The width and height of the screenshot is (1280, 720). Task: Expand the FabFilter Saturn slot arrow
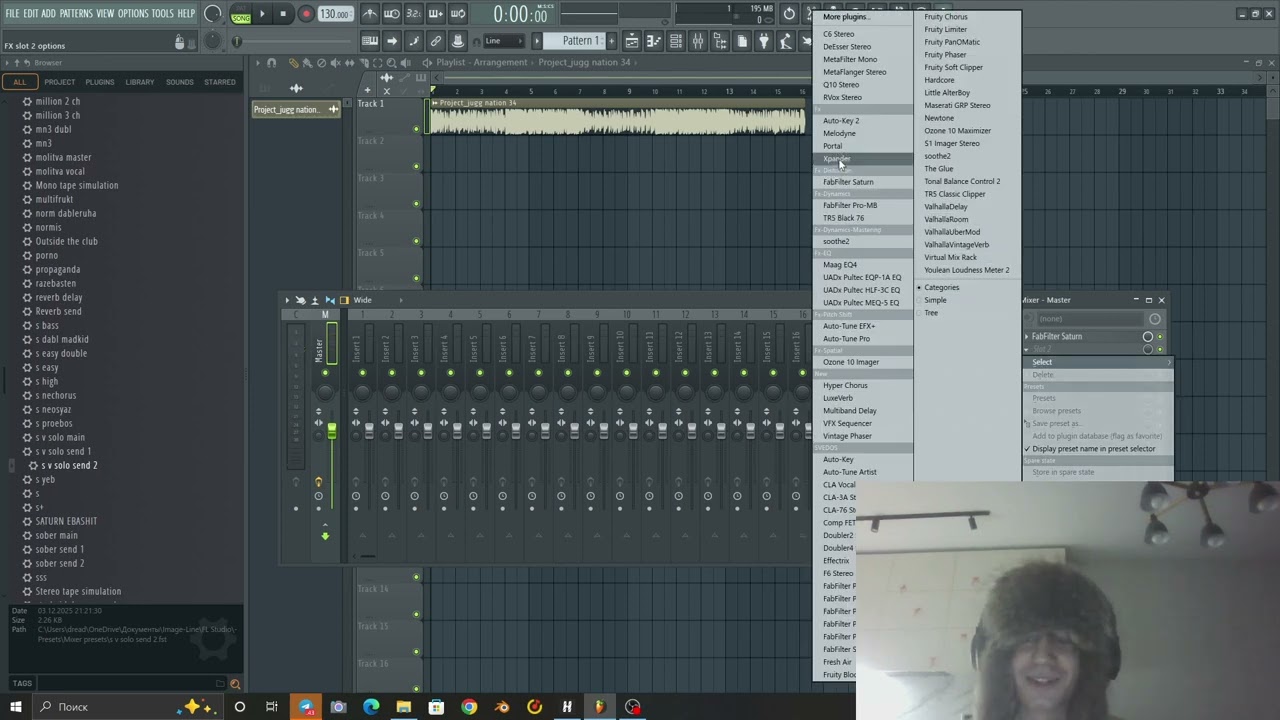pyautogui.click(x=1027, y=337)
